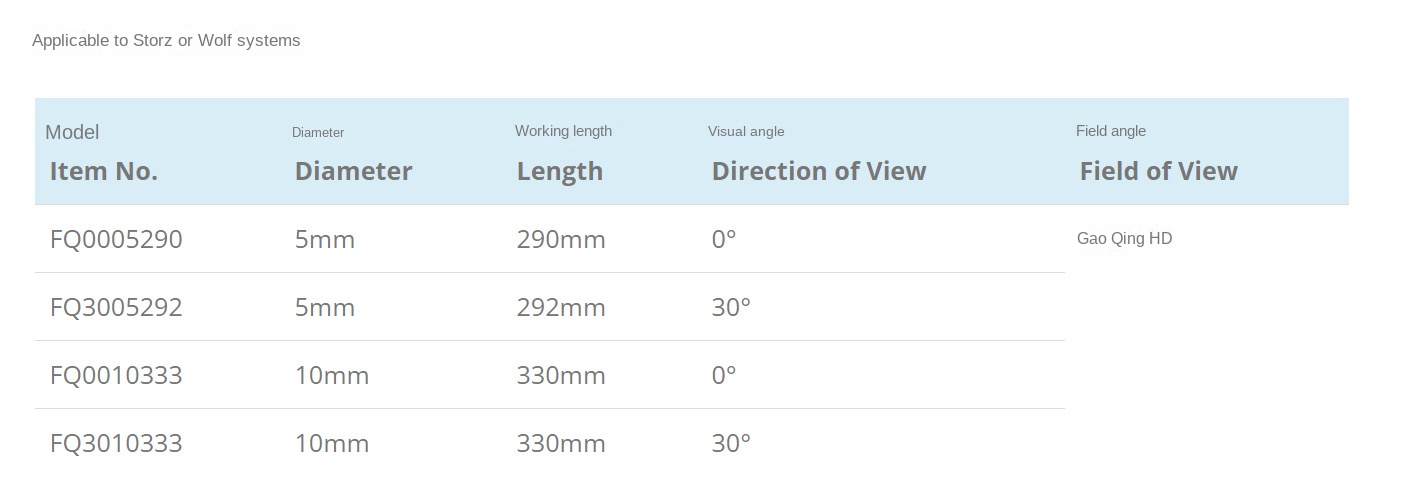The height and width of the screenshot is (501, 1408).
Task: Click the Direction of View header
Action: pos(819,171)
